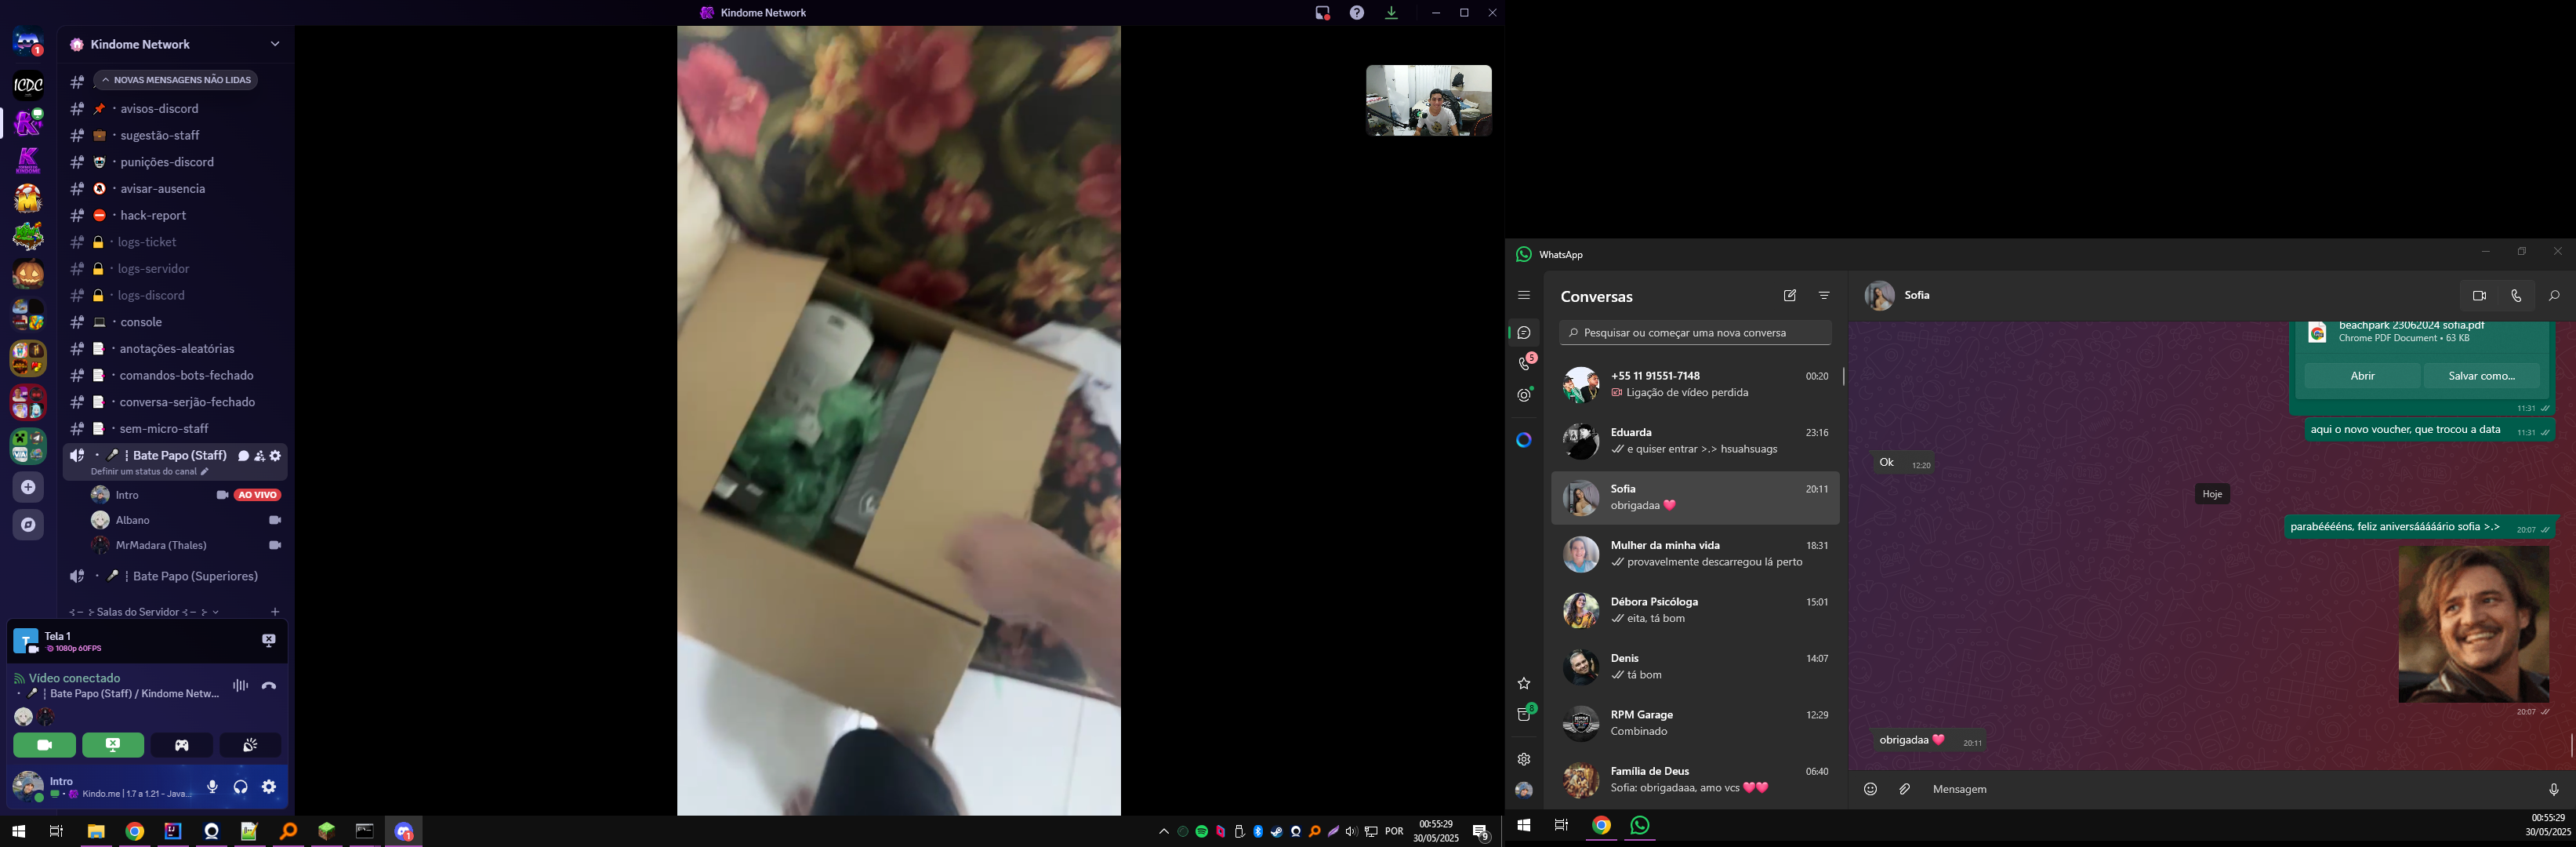Start voice call with Sofia

(x=2516, y=296)
